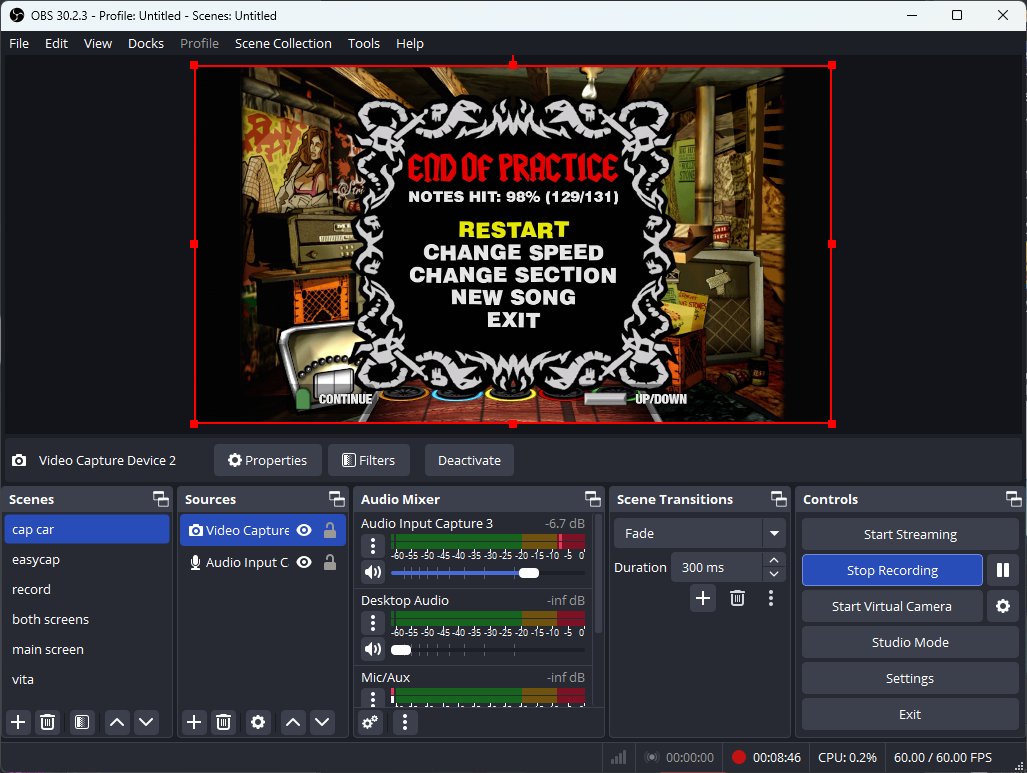Mute Desktop Audio speaker icon
This screenshot has width=1027, height=773.
point(373,649)
